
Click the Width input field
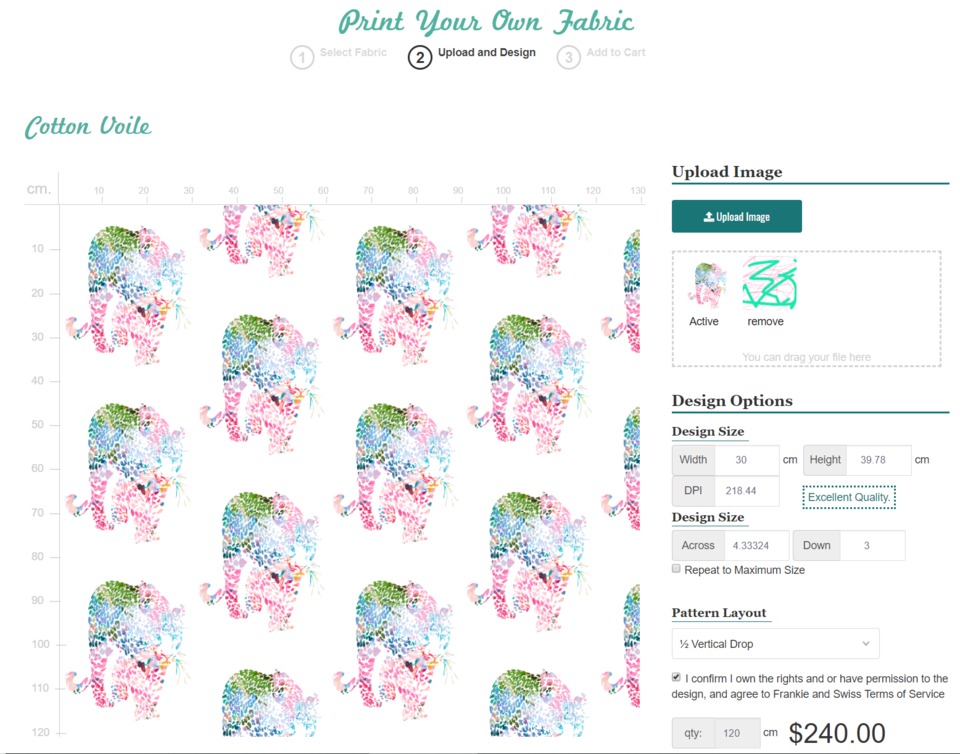747,460
